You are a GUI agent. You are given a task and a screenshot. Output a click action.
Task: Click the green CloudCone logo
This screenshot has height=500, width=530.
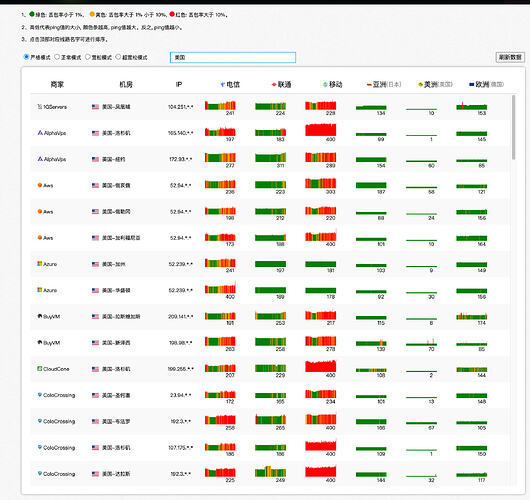tap(40, 368)
